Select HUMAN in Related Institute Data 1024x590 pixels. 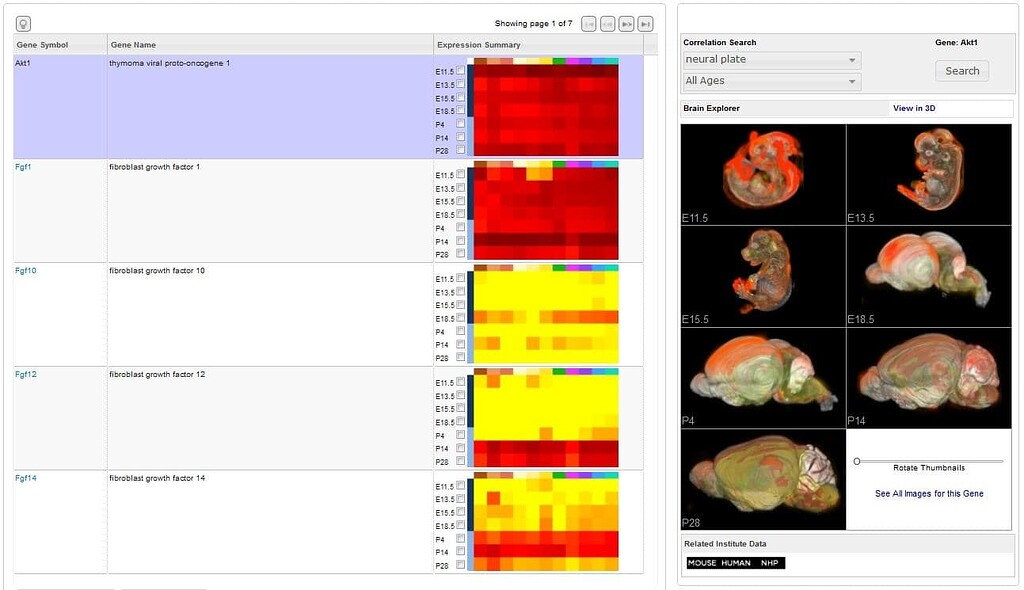point(736,563)
